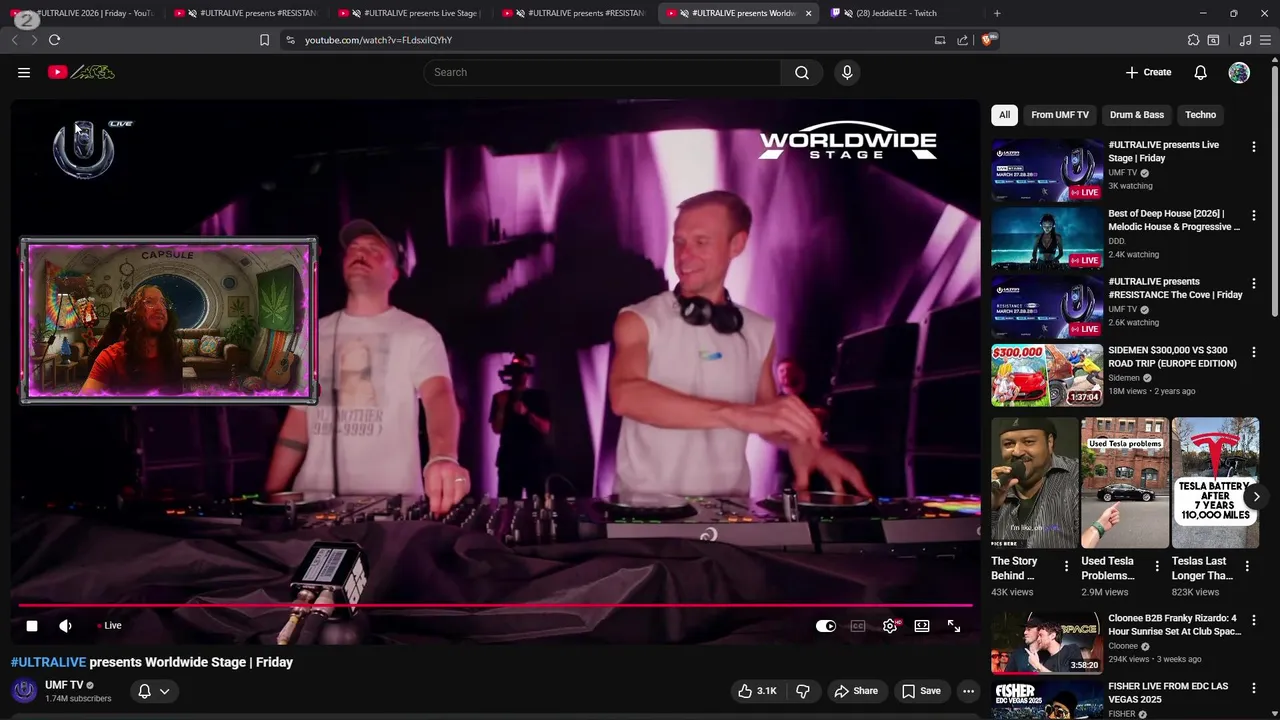The height and width of the screenshot is (720, 1280).
Task: Click the Share button under the video
Action: [x=856, y=691]
